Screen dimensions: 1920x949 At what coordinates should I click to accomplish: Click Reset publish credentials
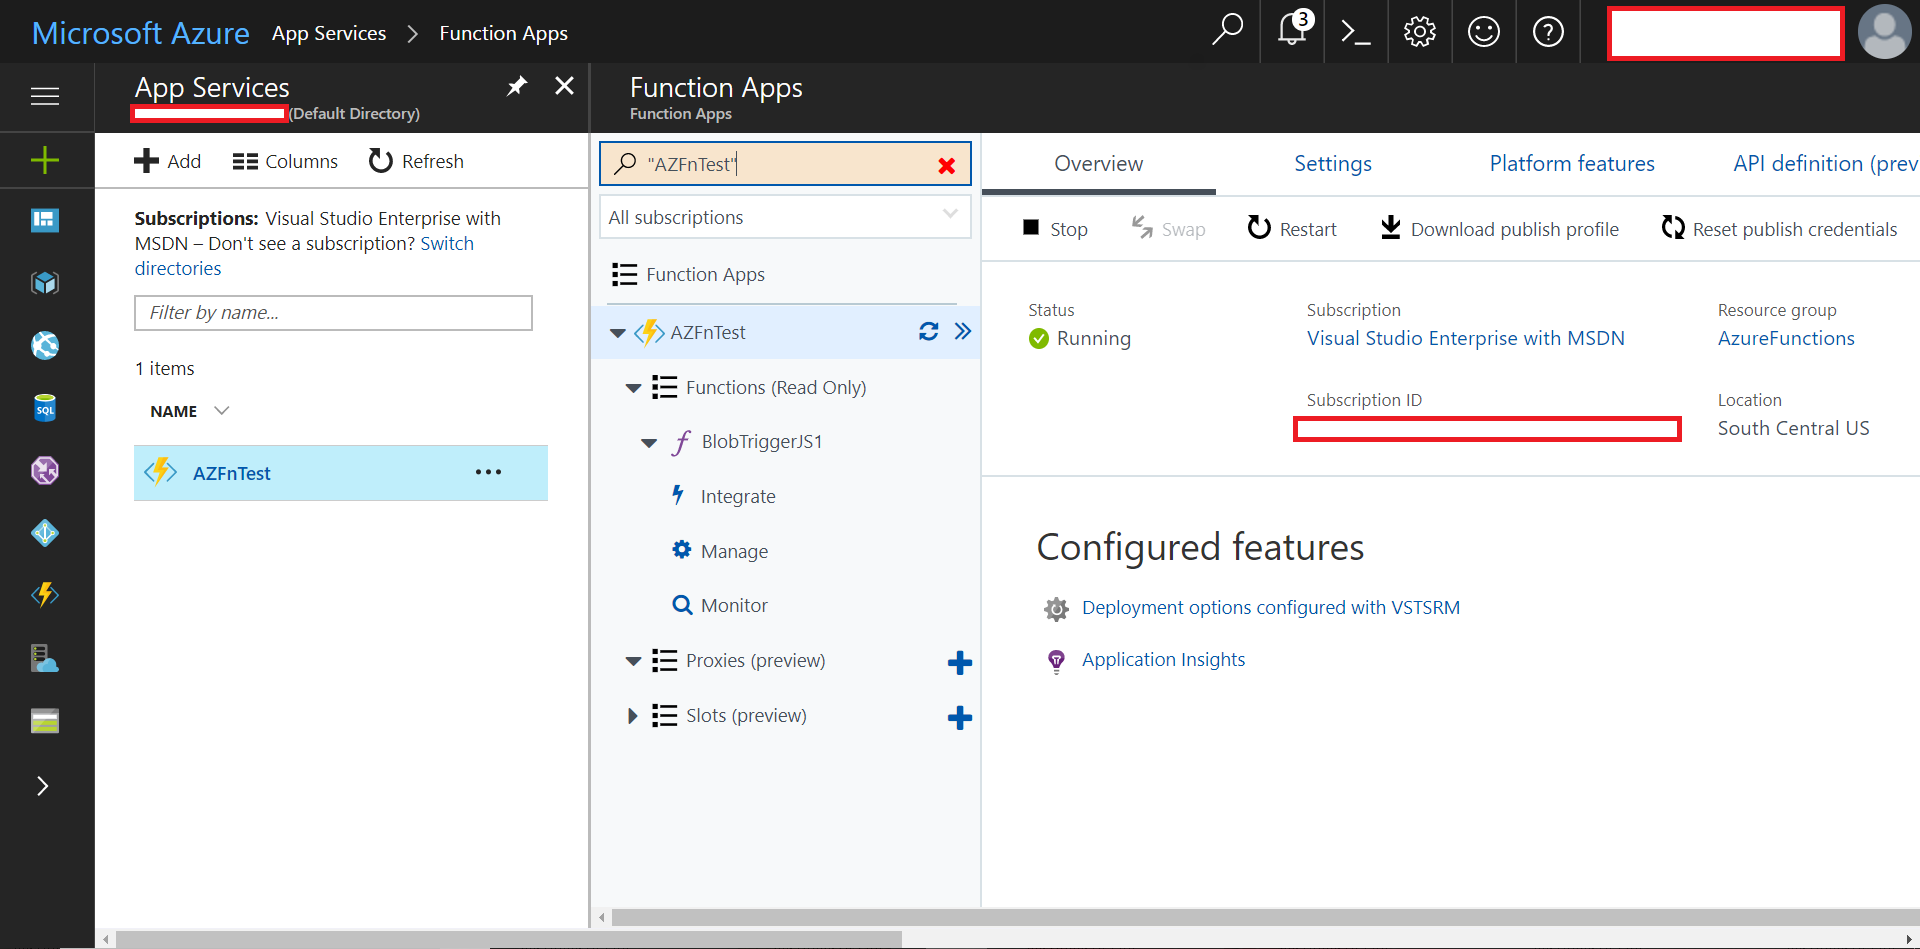[x=1779, y=229]
